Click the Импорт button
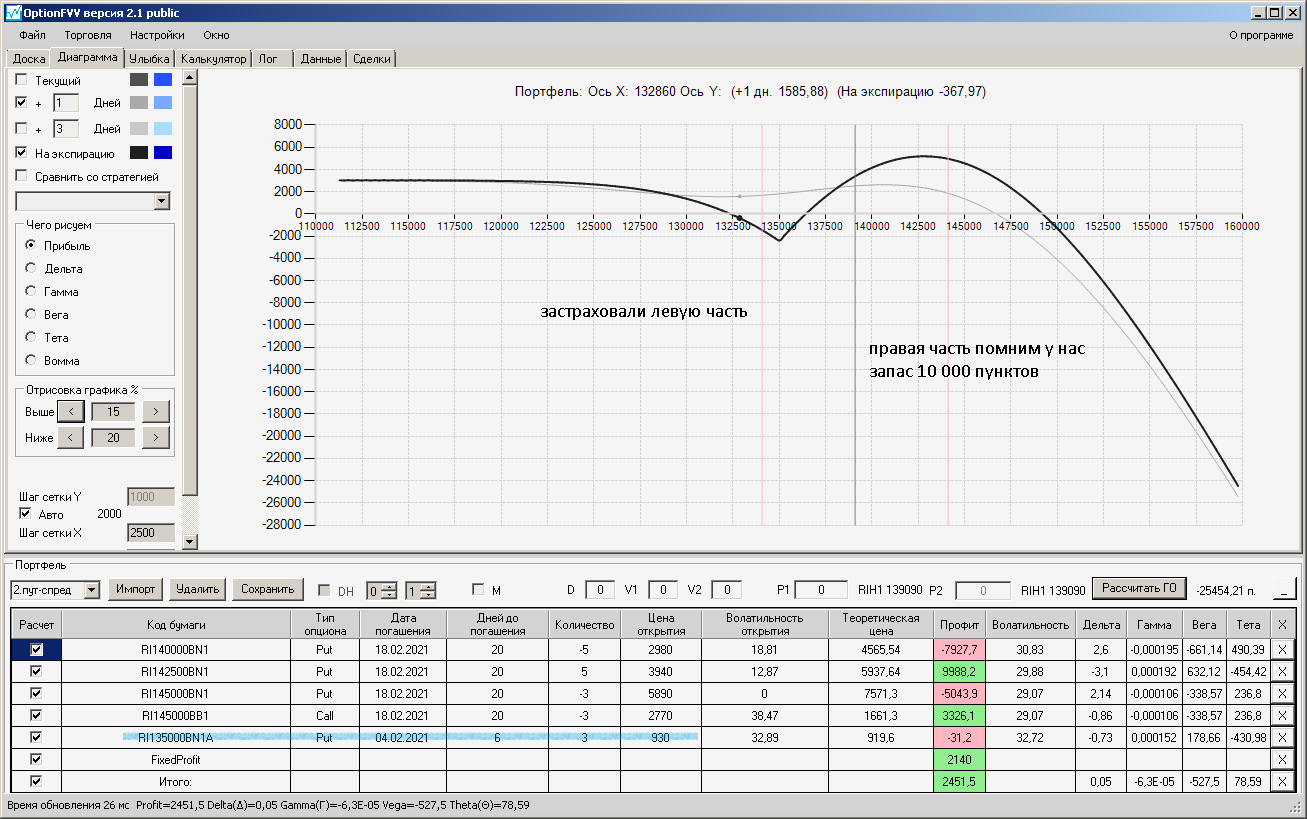The width and height of the screenshot is (1307, 819). (135, 589)
